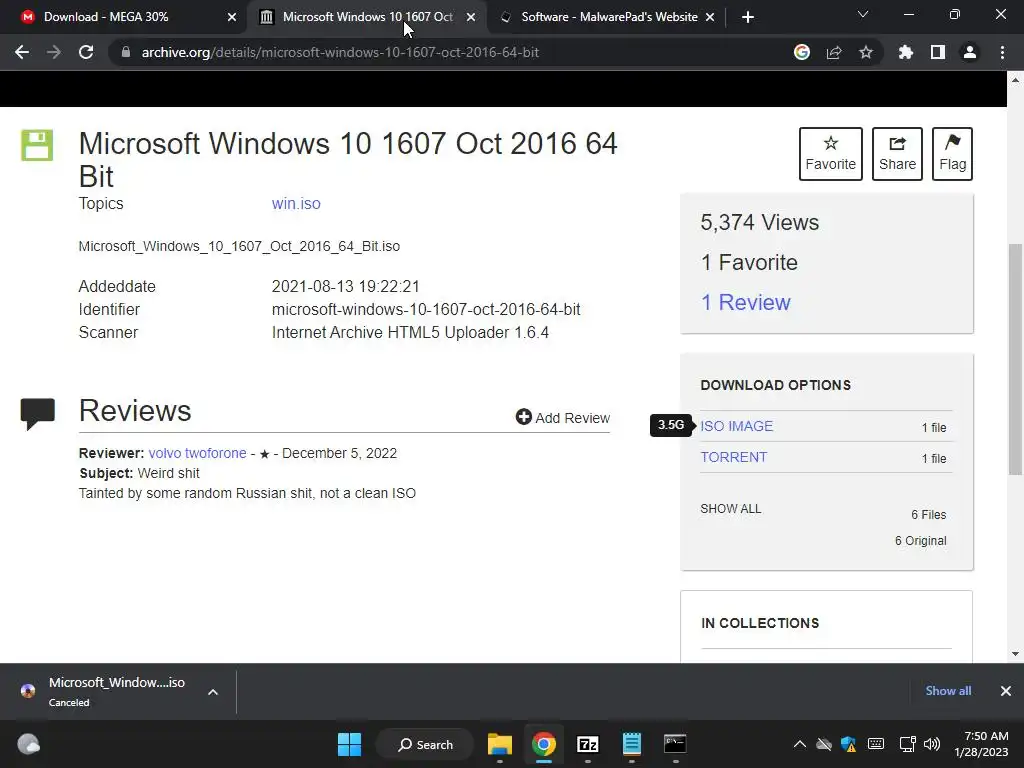1024x768 pixels.
Task: Share this page from the address bar
Action: (x=834, y=52)
